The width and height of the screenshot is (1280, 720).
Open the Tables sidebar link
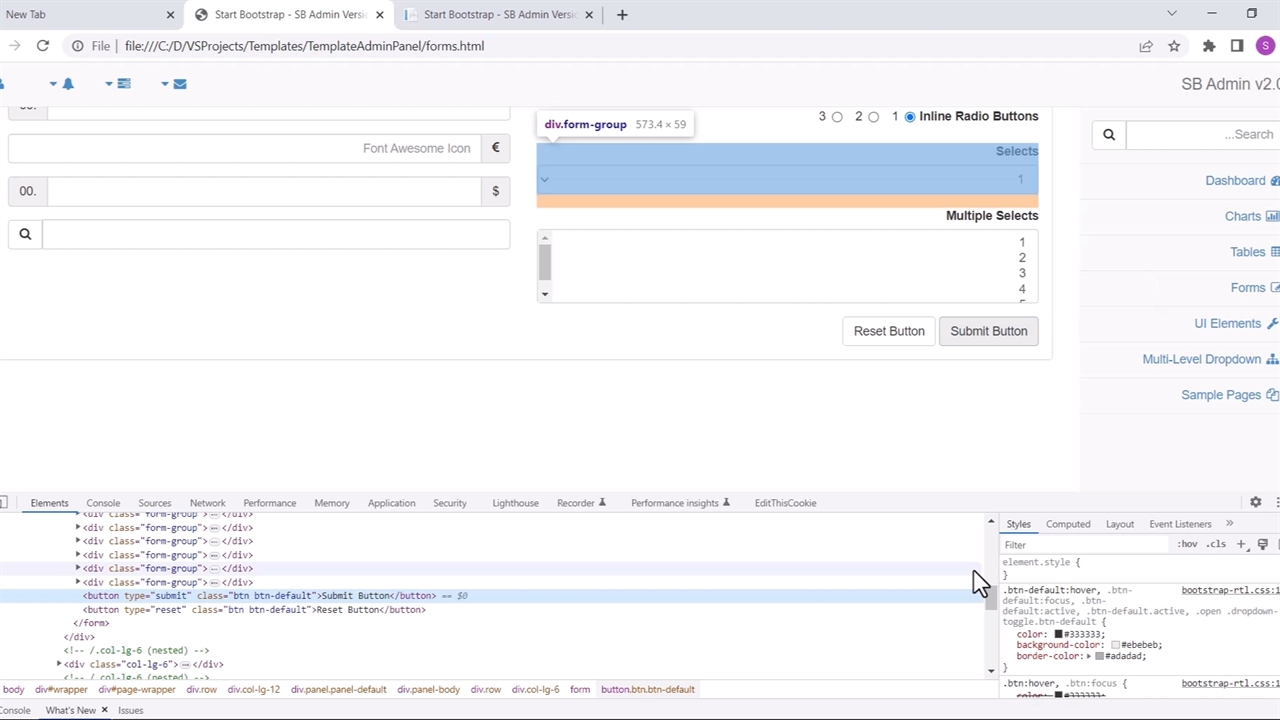pos(1247,252)
